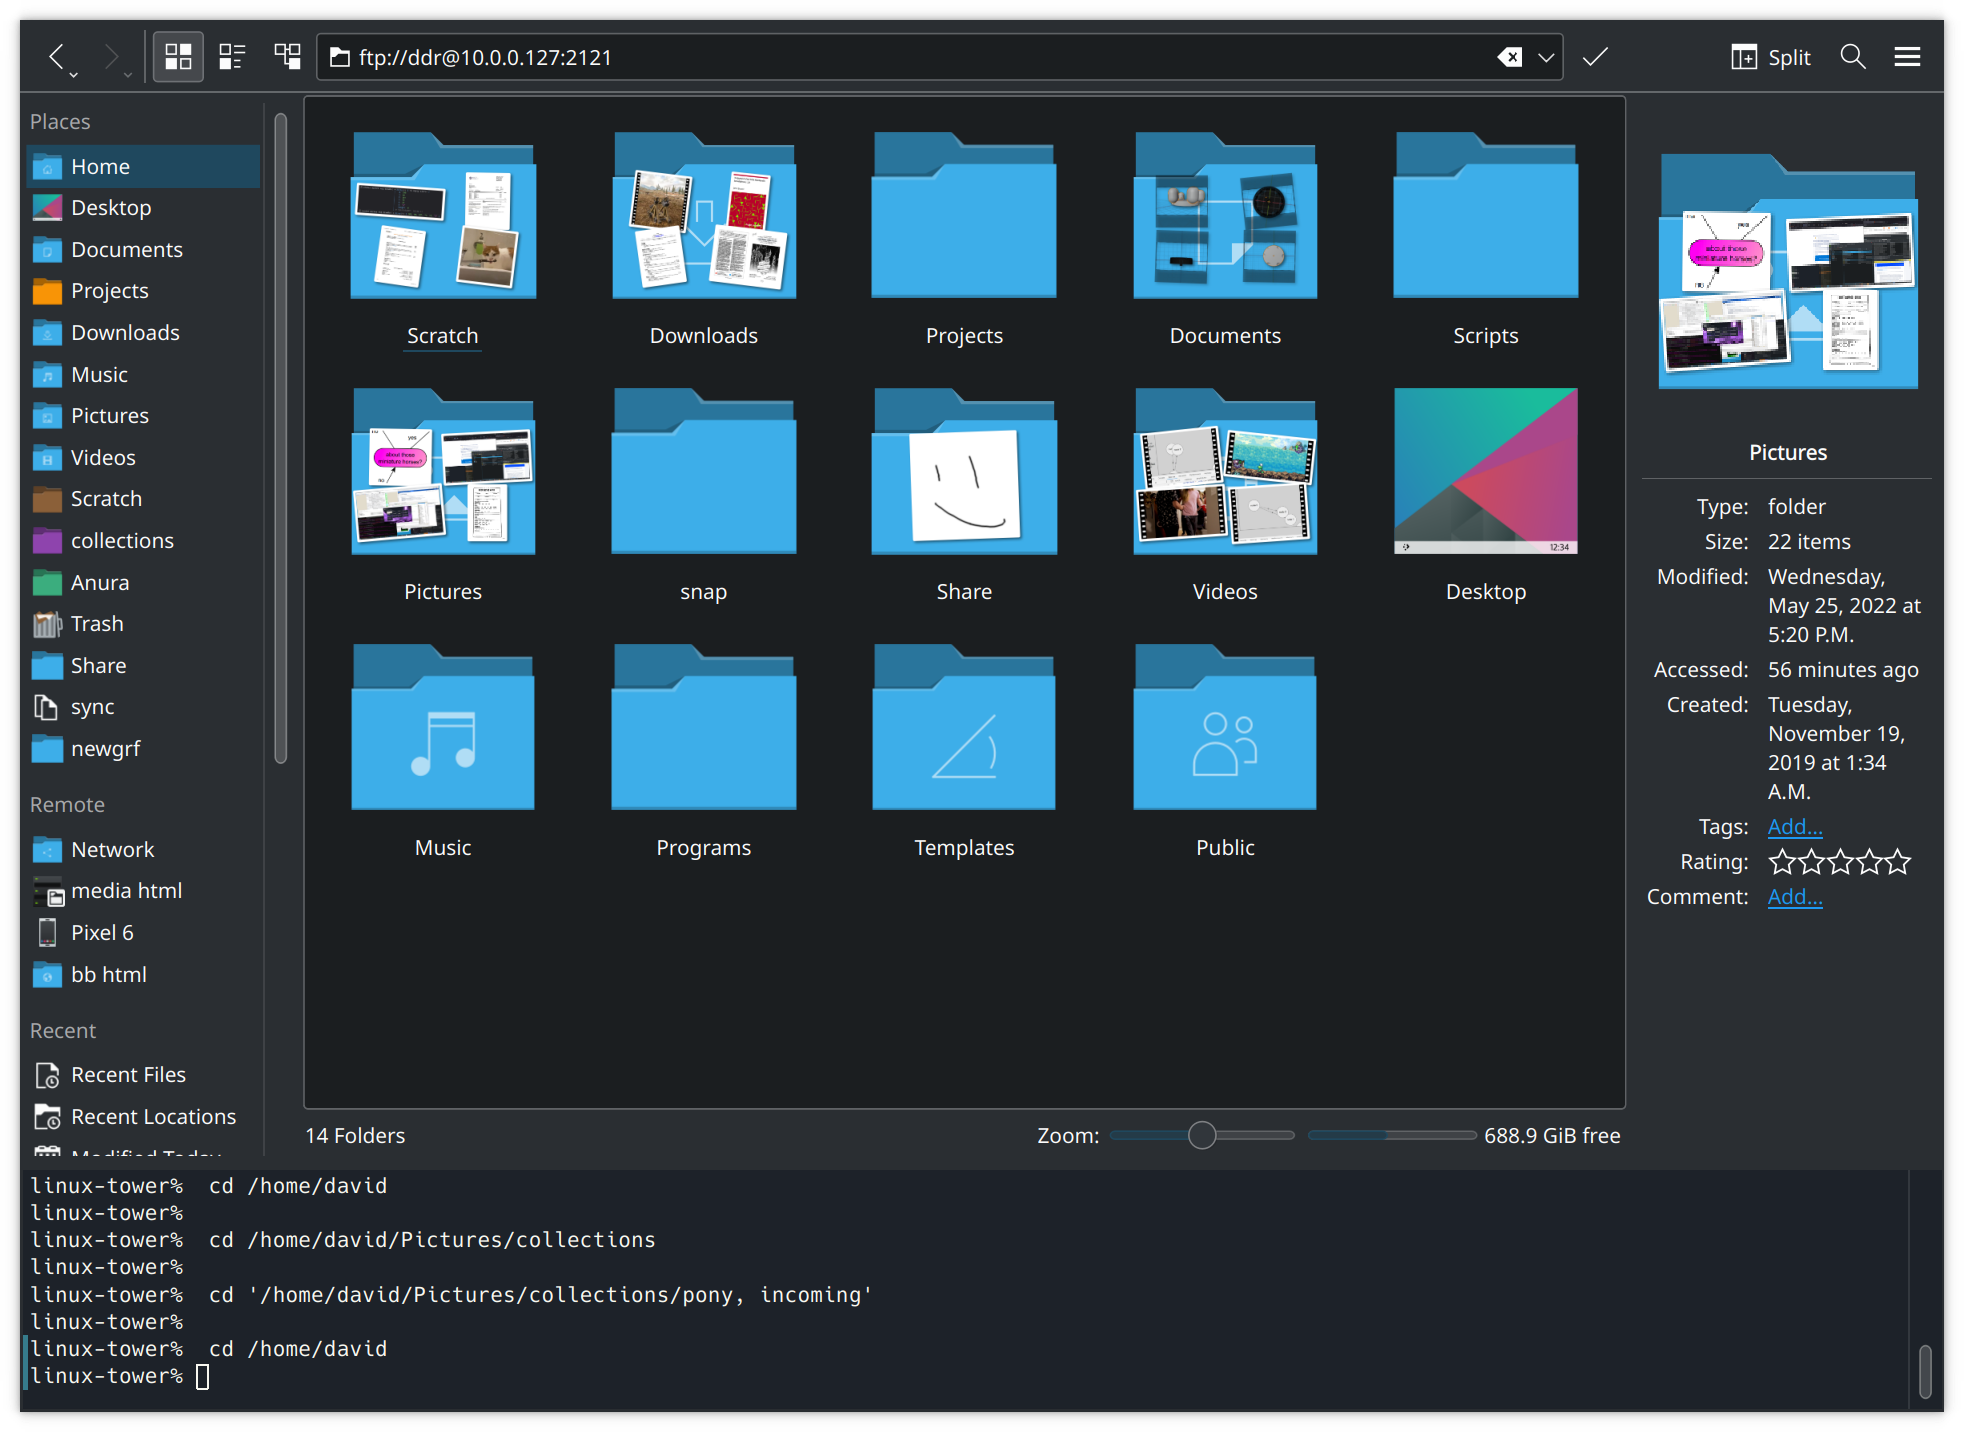The height and width of the screenshot is (1432, 1964).
Task: Click the Split view button
Action: [x=1771, y=57]
